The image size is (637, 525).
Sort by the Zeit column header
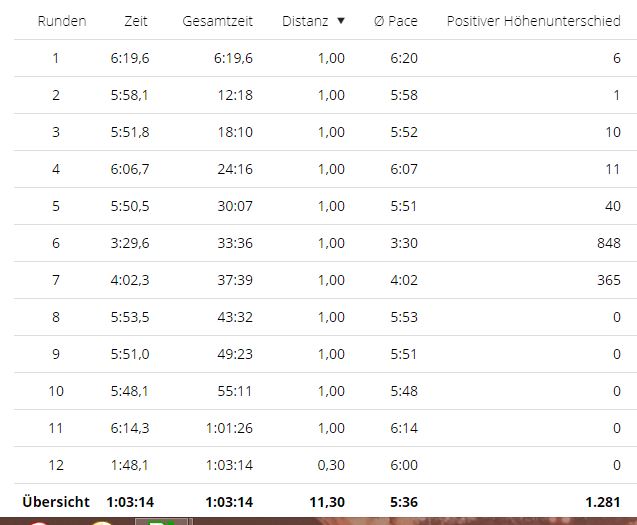click(136, 21)
